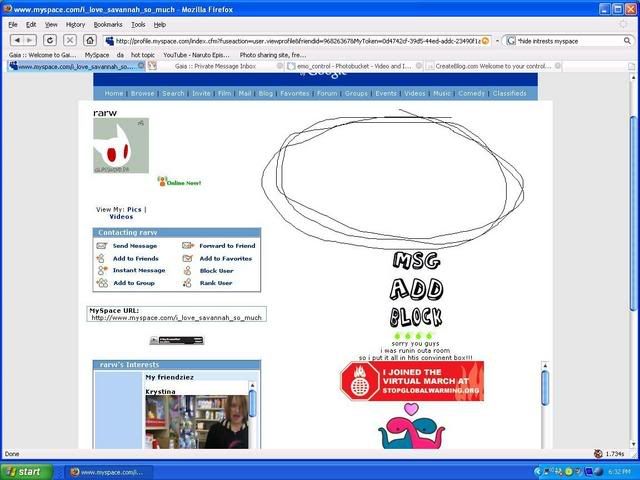The image size is (640, 480).
Task: Click the Stop loading X icon
Action: click(70, 40)
